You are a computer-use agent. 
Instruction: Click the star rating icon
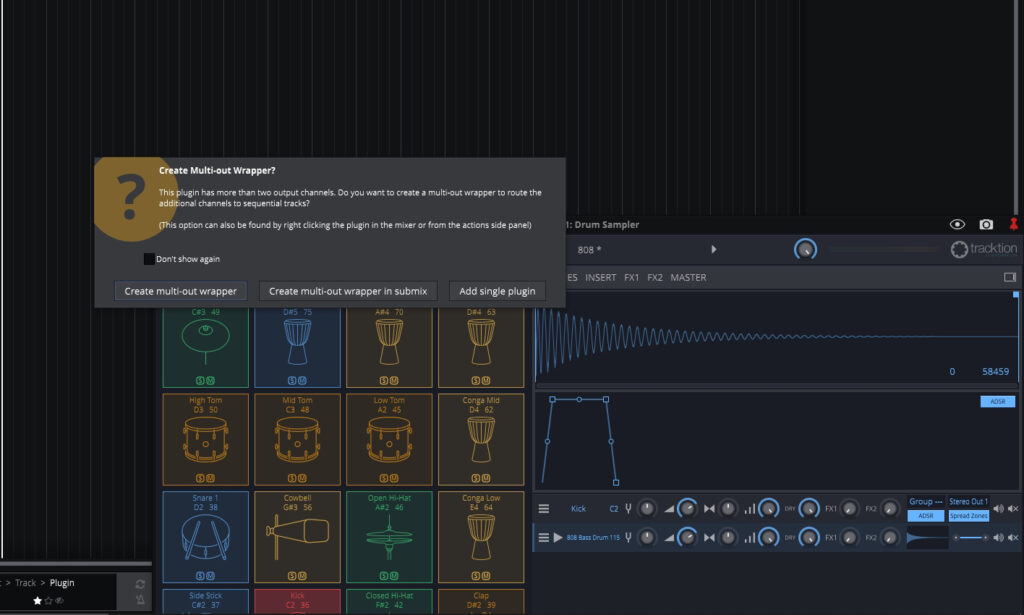37,601
